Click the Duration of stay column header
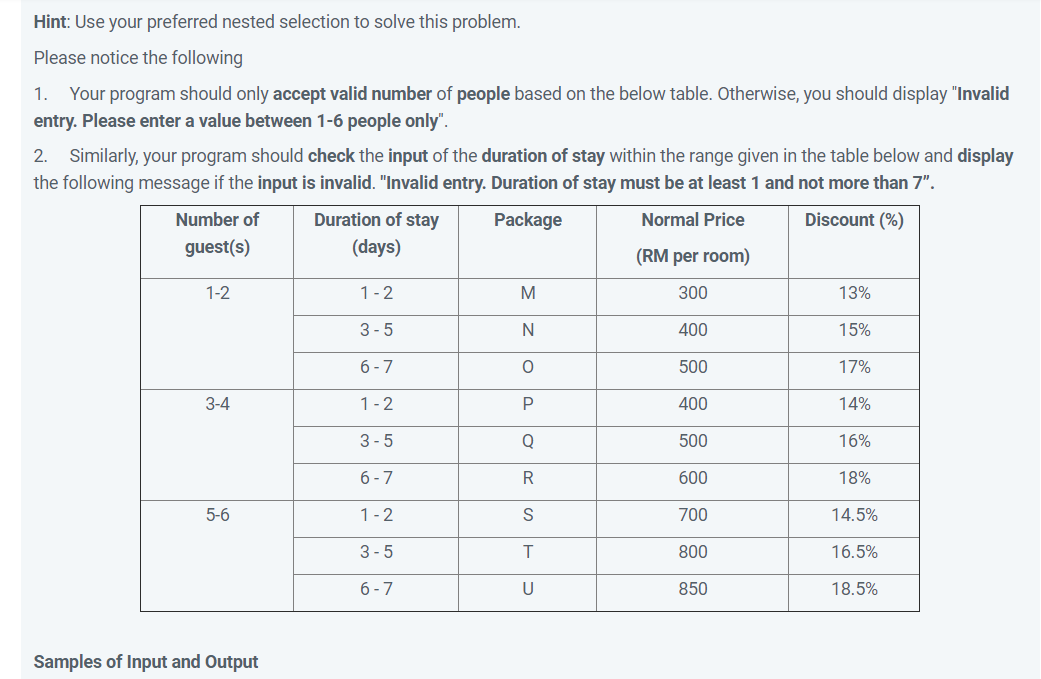This screenshot has height=679, width=1041. point(376,242)
